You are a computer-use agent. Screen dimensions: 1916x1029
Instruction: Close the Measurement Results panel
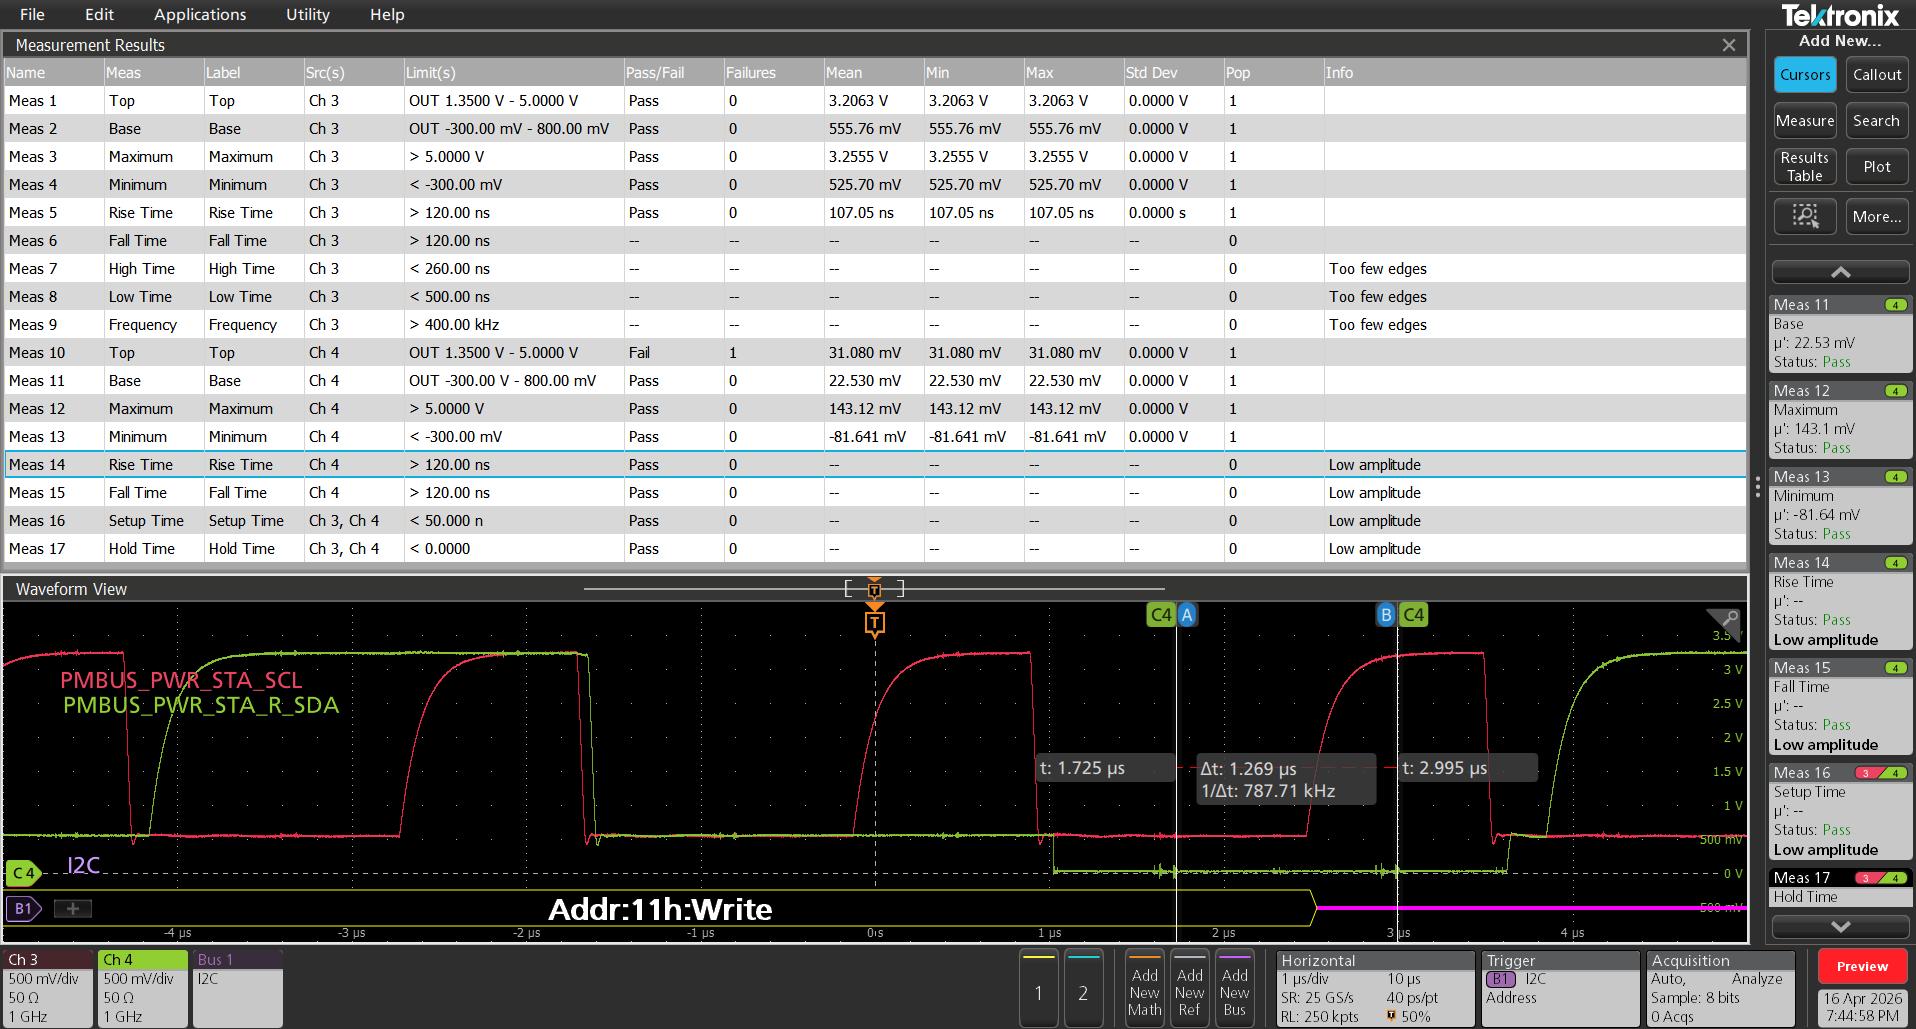[1729, 45]
